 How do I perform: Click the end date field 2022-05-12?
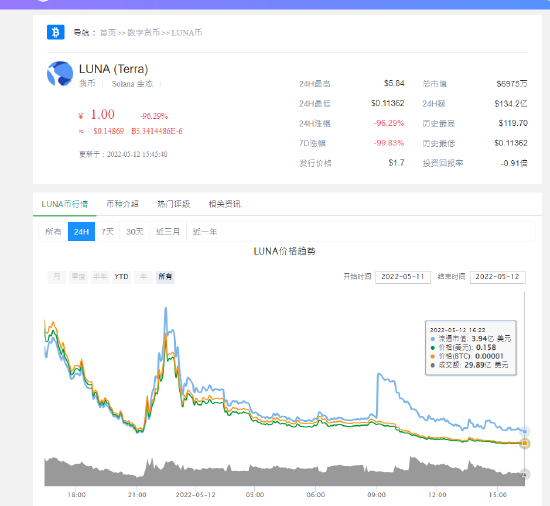coord(497,277)
